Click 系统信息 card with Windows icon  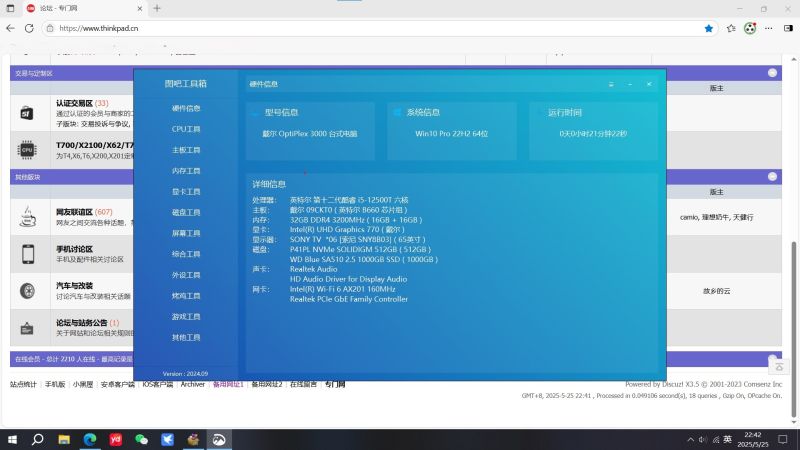[452, 131]
